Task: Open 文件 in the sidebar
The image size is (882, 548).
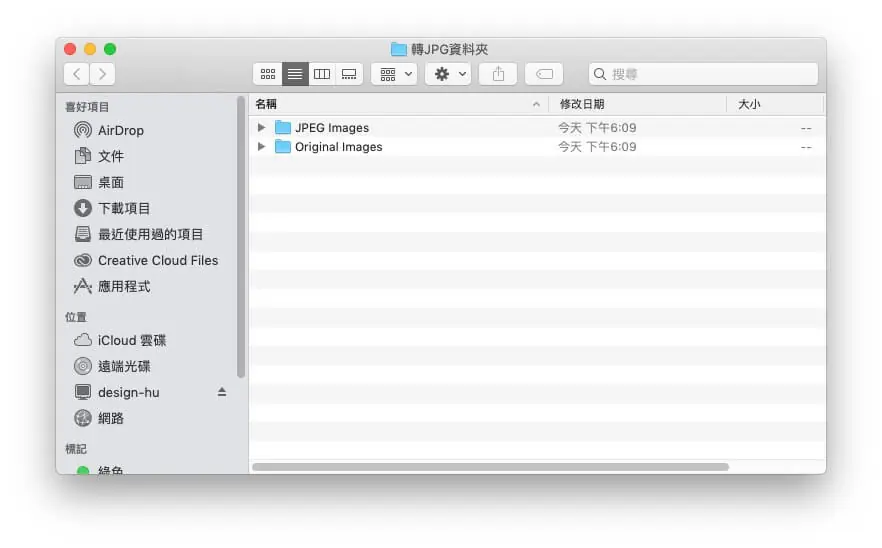Action: coord(99,156)
